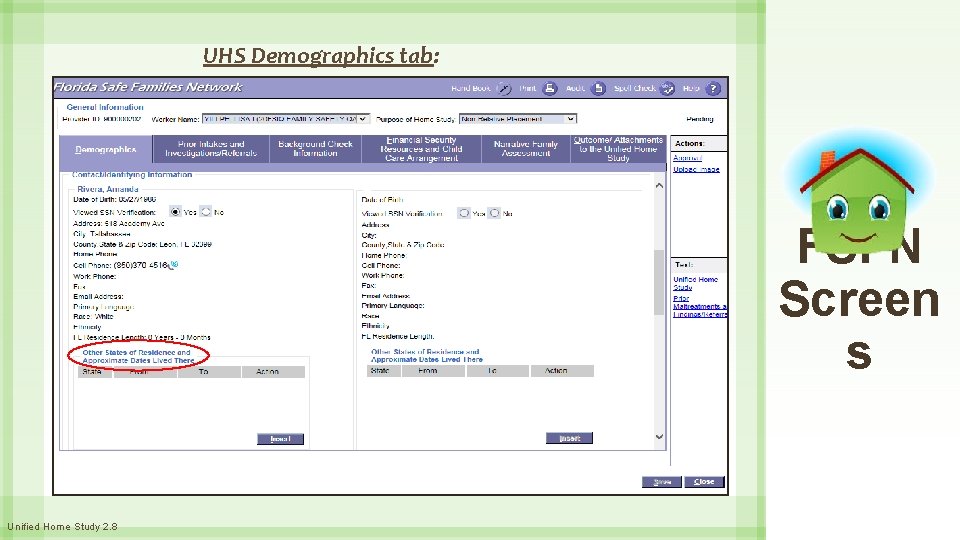The image size is (960, 540).
Task: Click the FL Residence Length value for Amanda
Action: (179, 337)
